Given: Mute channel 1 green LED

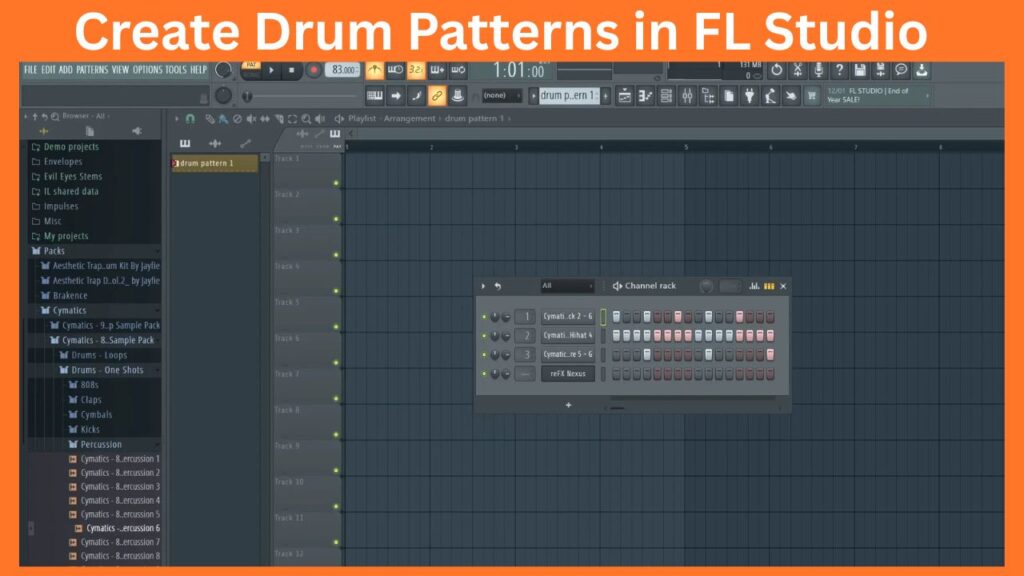Looking at the screenshot, I should pos(484,317).
